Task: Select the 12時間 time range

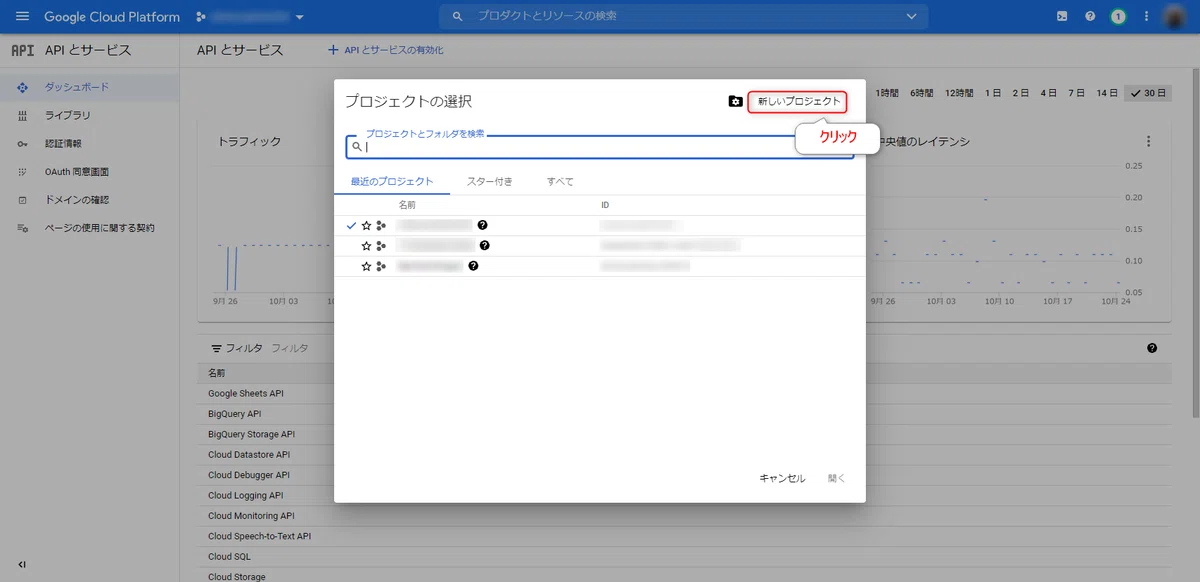Action: (959, 93)
